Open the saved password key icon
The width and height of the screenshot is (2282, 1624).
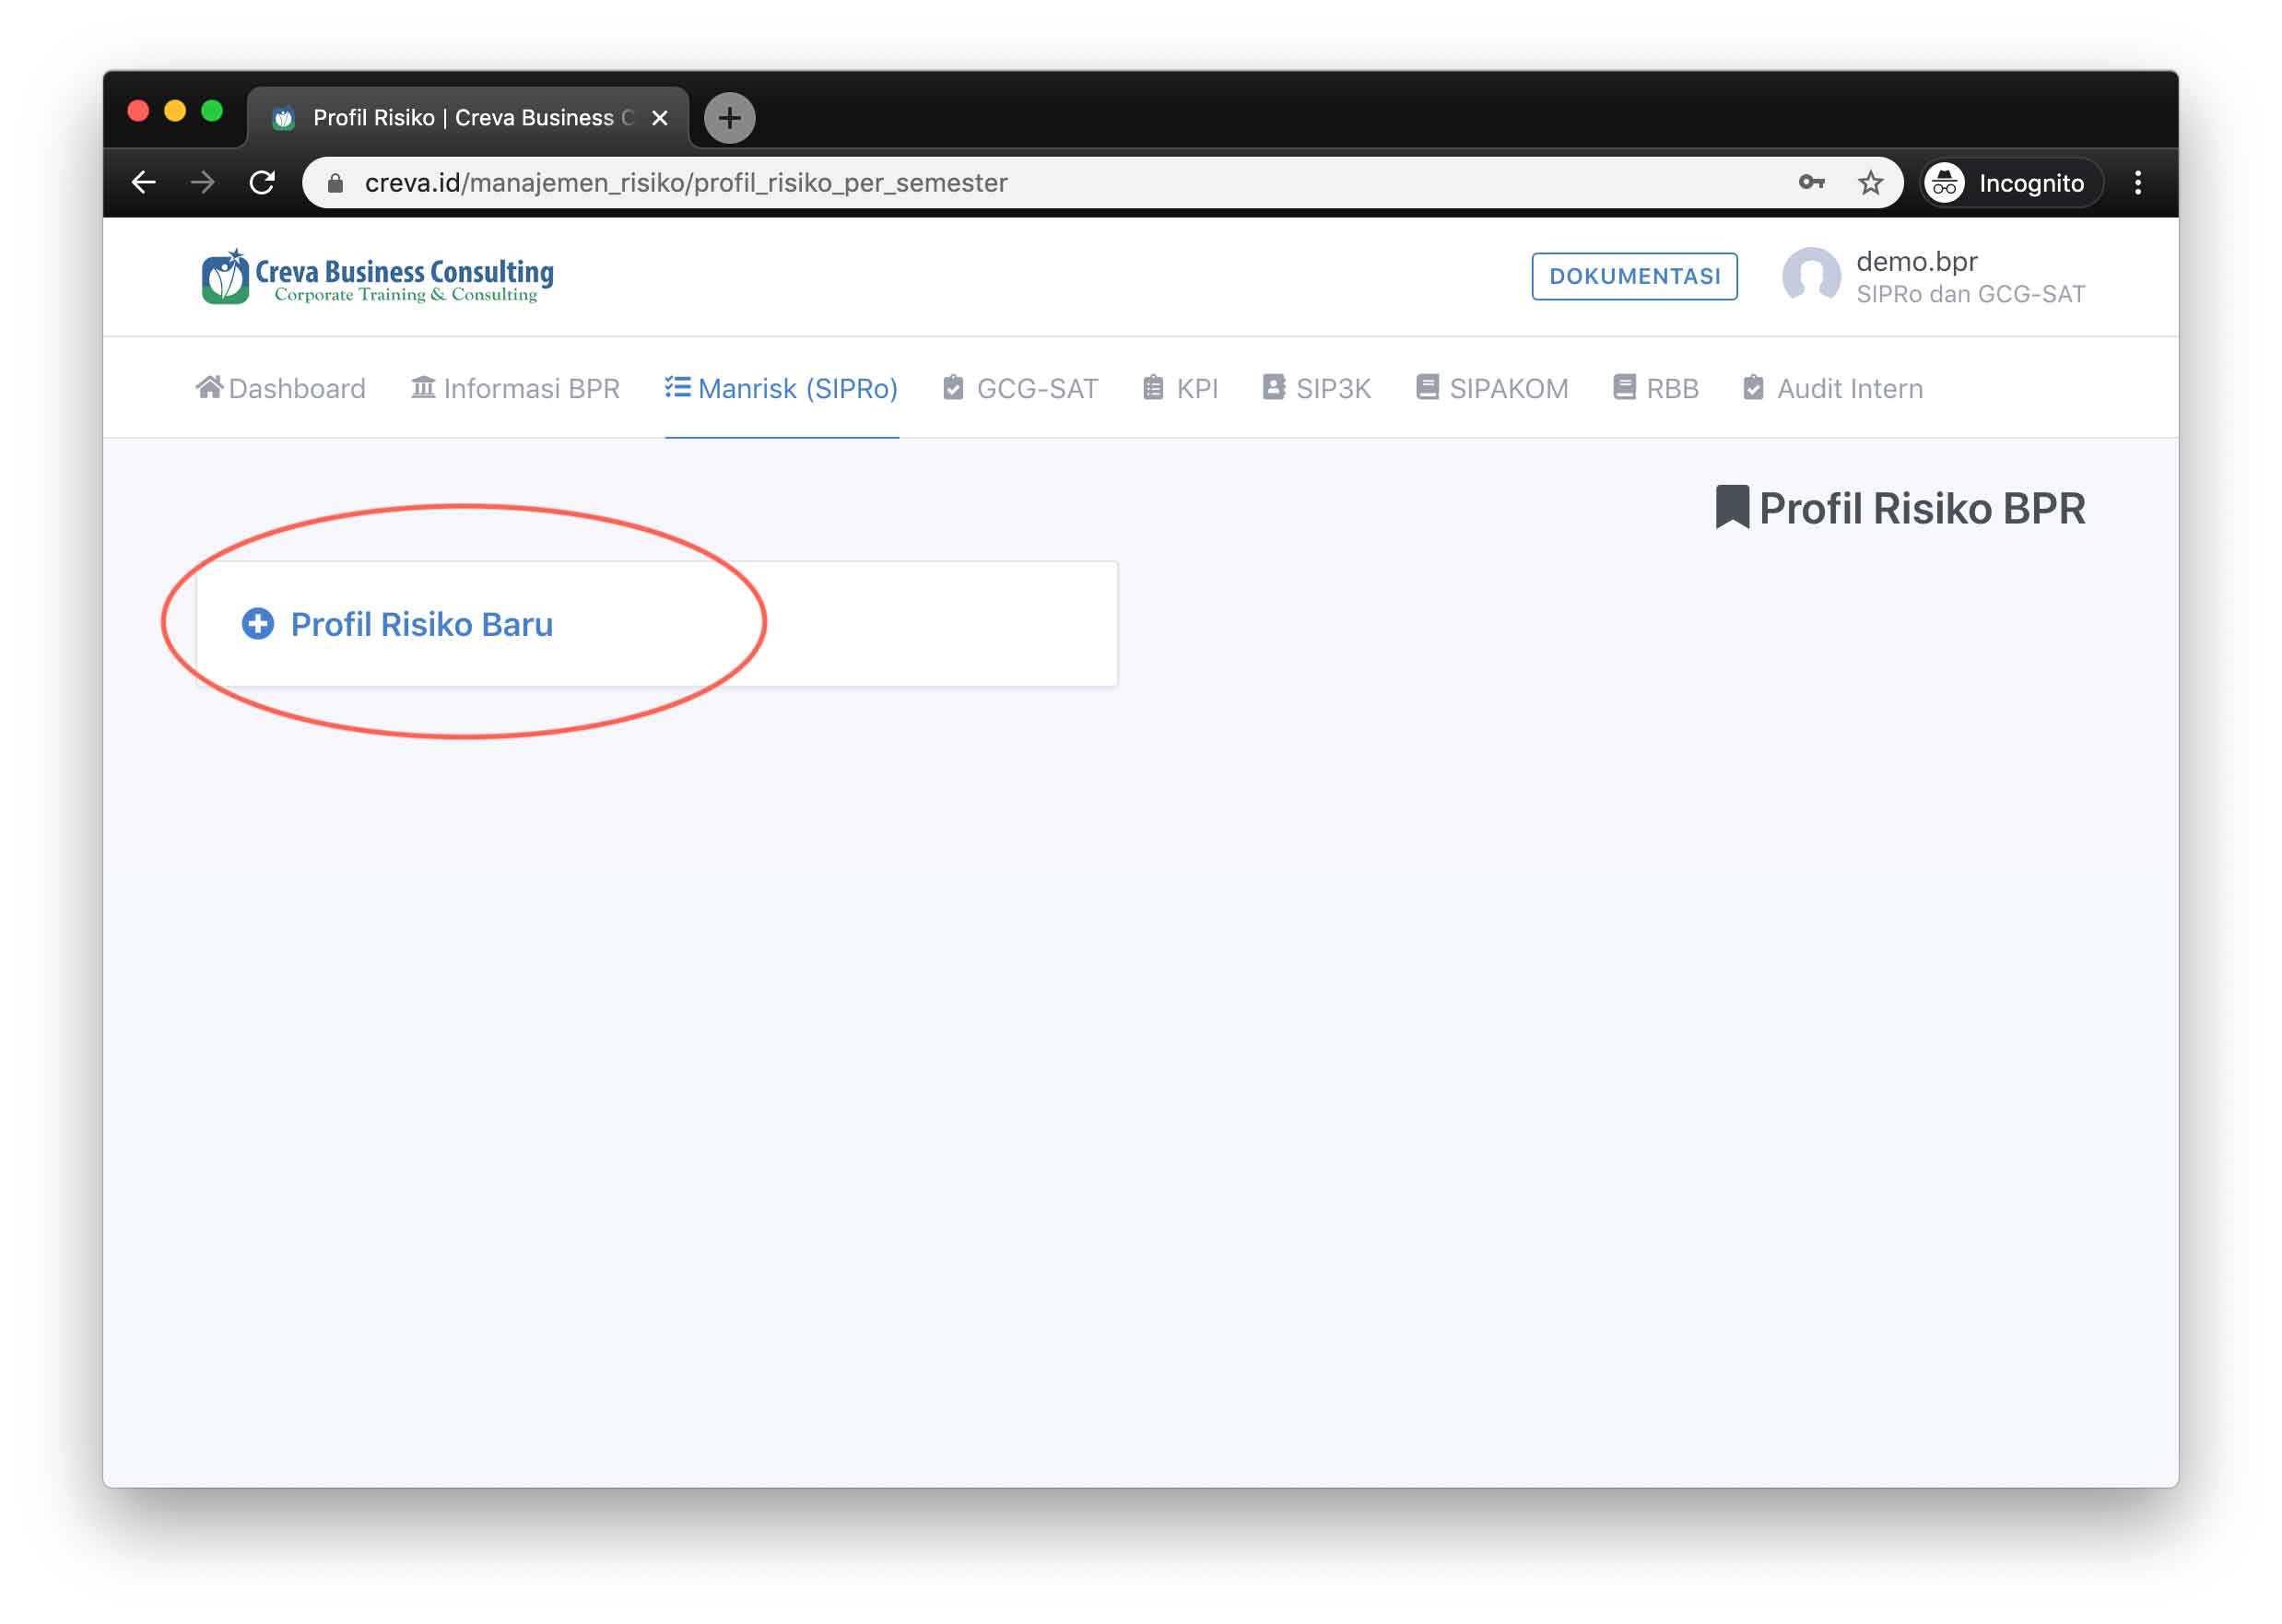tap(1811, 182)
